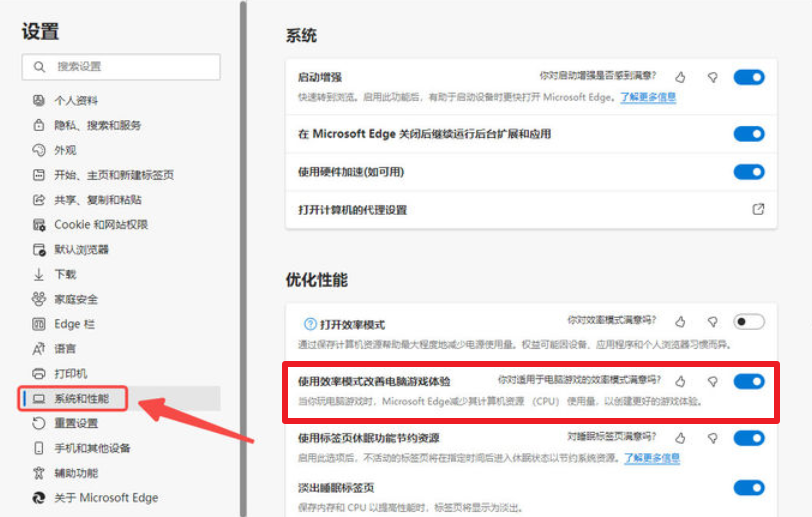Click the help icon beside 打开效率模式
The width and height of the screenshot is (812, 517).
[x=310, y=324]
